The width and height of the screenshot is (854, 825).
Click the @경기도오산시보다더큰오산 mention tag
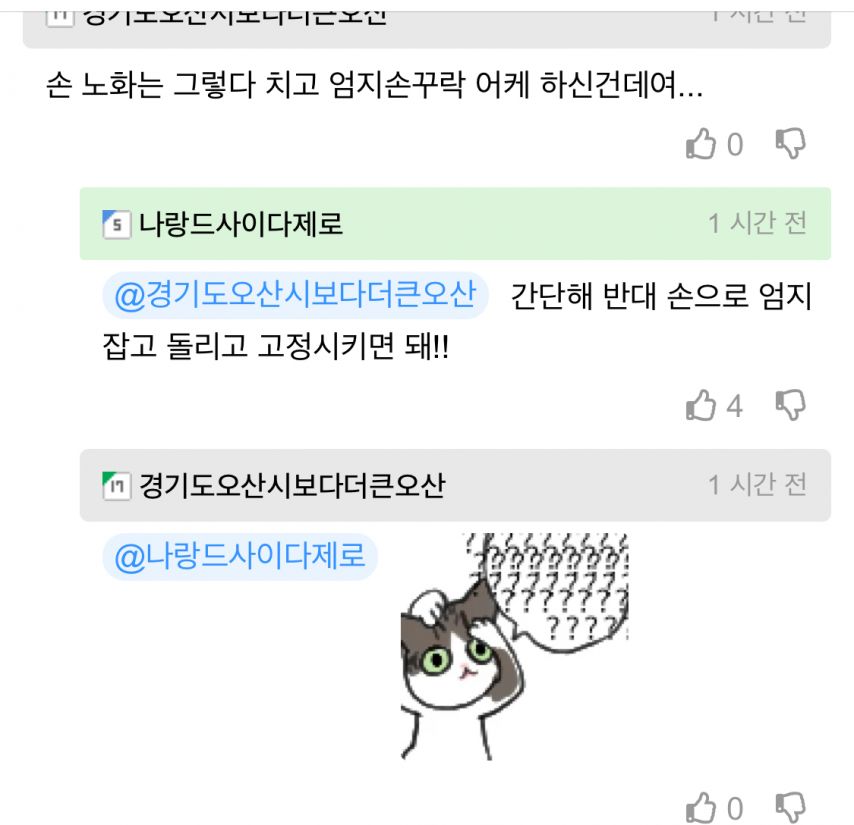[x=295, y=295]
